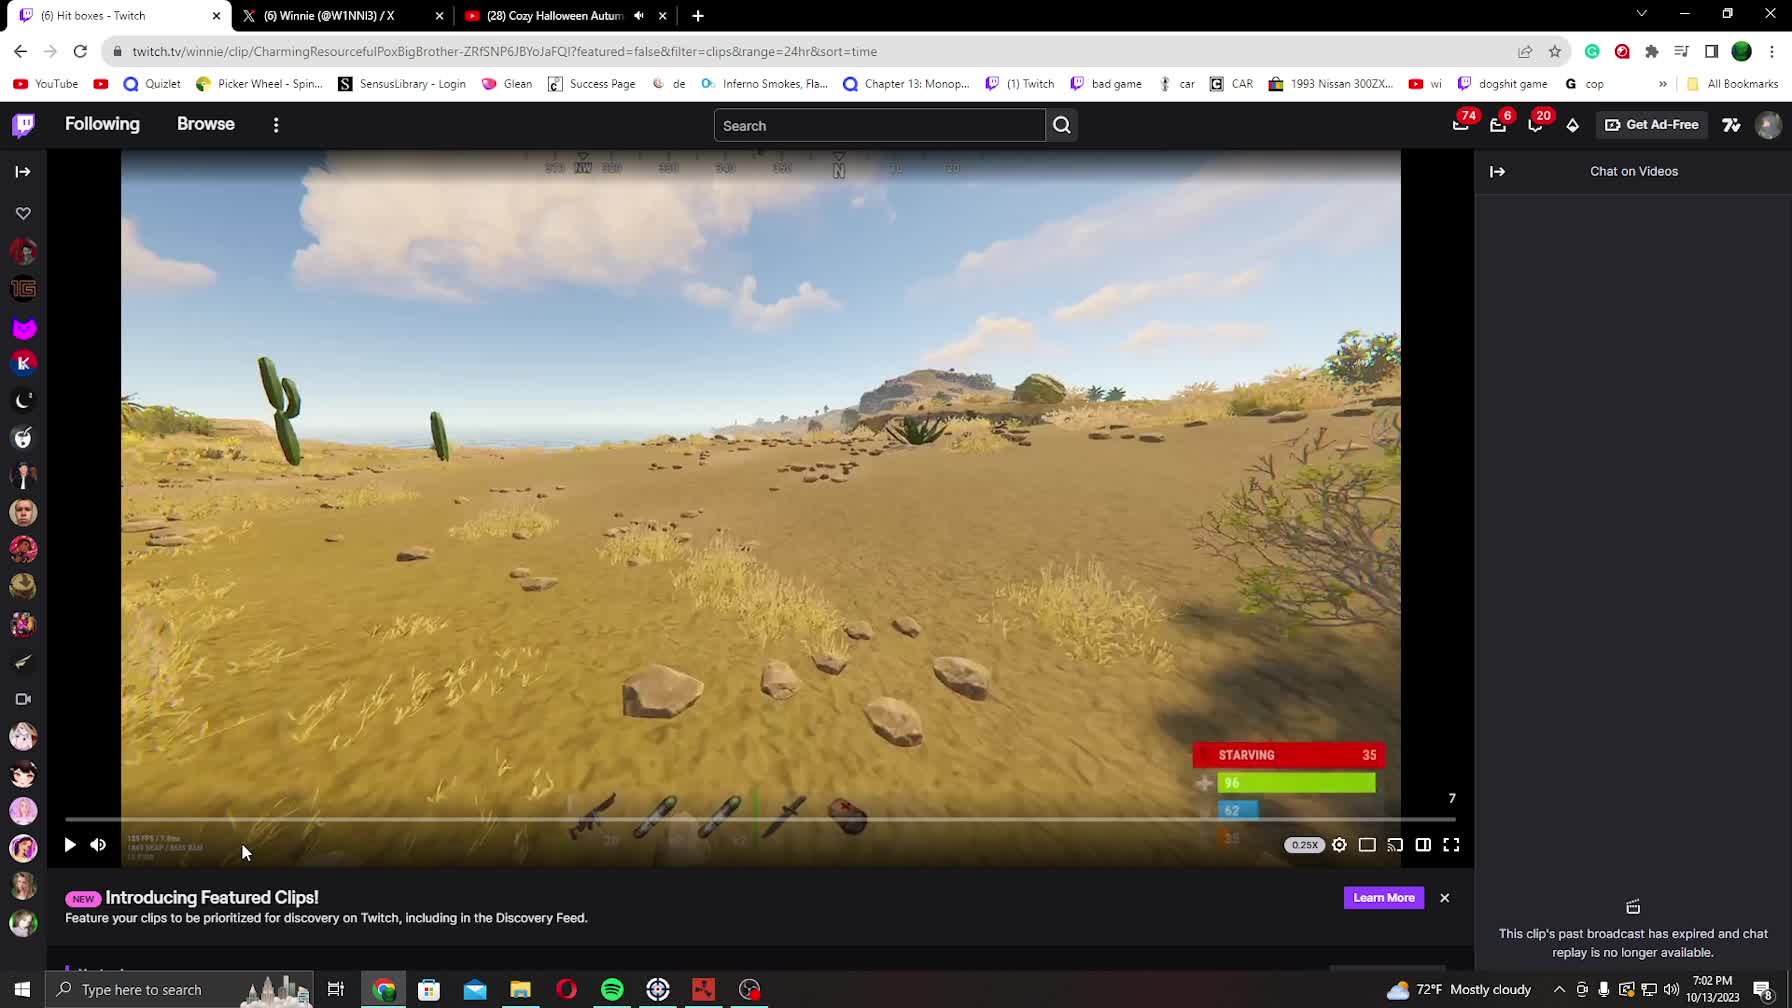Open Spotify from the taskbar
This screenshot has height=1008, width=1792.
point(612,990)
